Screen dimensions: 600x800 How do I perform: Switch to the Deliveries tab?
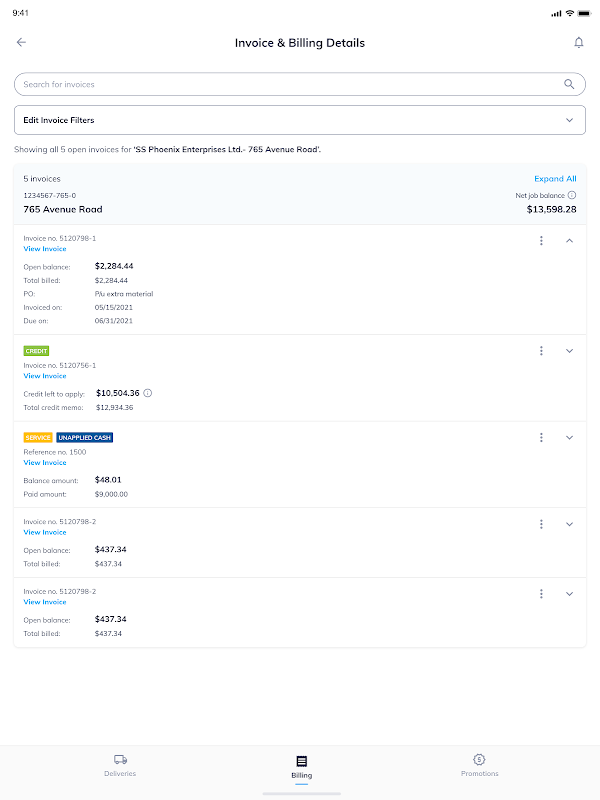120,765
